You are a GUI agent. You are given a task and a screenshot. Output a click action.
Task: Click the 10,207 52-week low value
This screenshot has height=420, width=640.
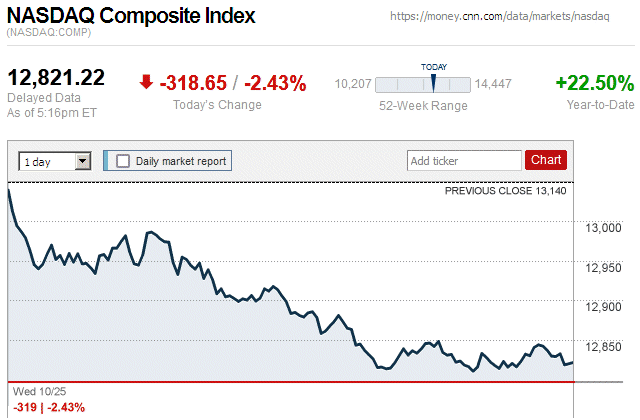(353, 84)
